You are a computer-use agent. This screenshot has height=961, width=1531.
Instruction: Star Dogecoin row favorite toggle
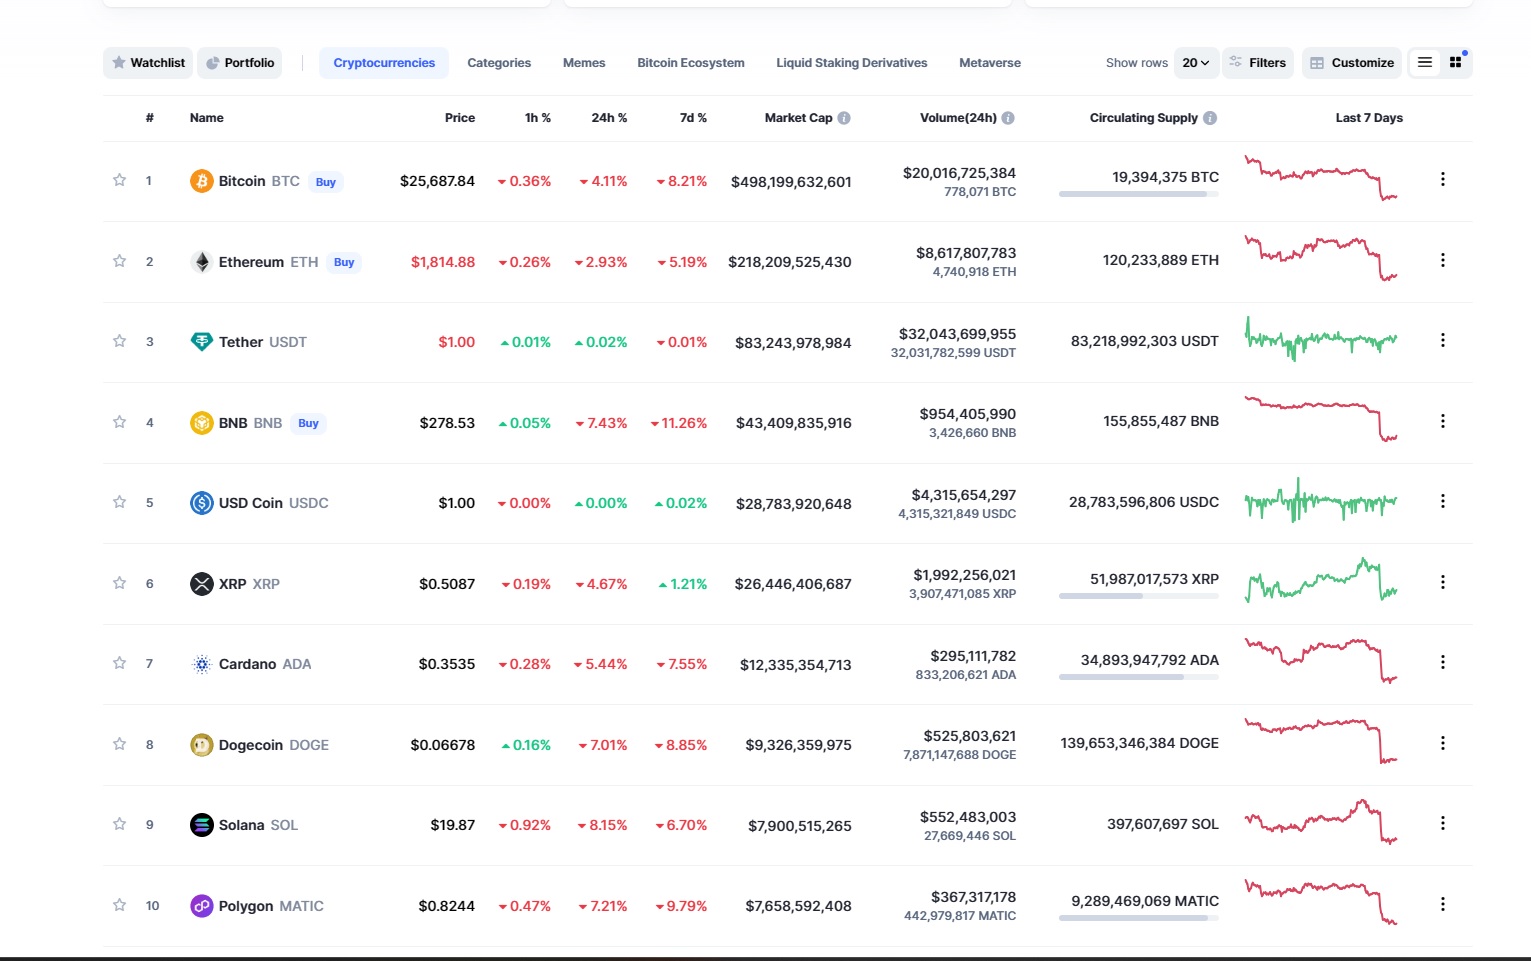click(119, 744)
